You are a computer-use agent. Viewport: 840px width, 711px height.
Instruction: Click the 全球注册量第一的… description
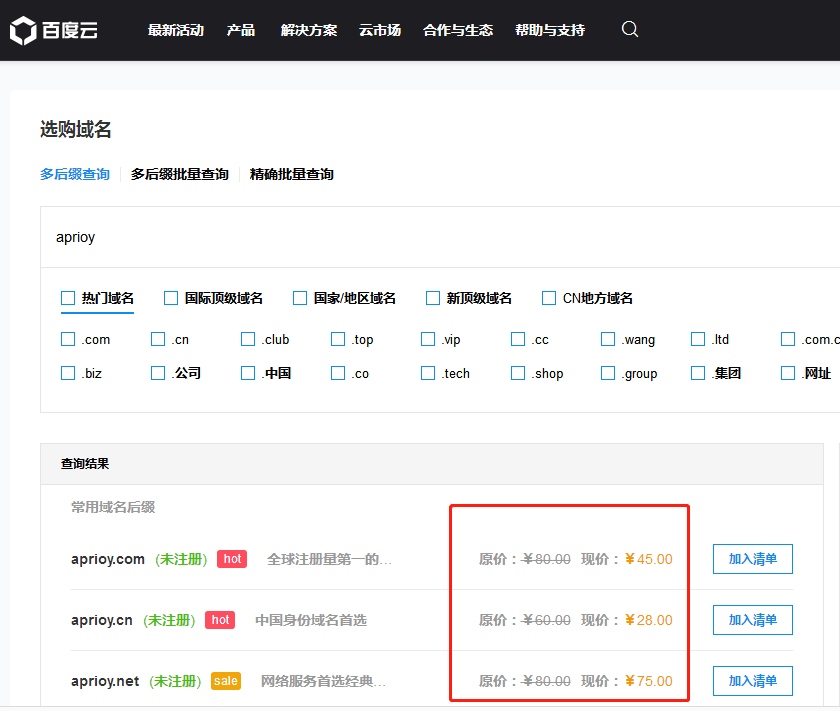(x=329, y=559)
